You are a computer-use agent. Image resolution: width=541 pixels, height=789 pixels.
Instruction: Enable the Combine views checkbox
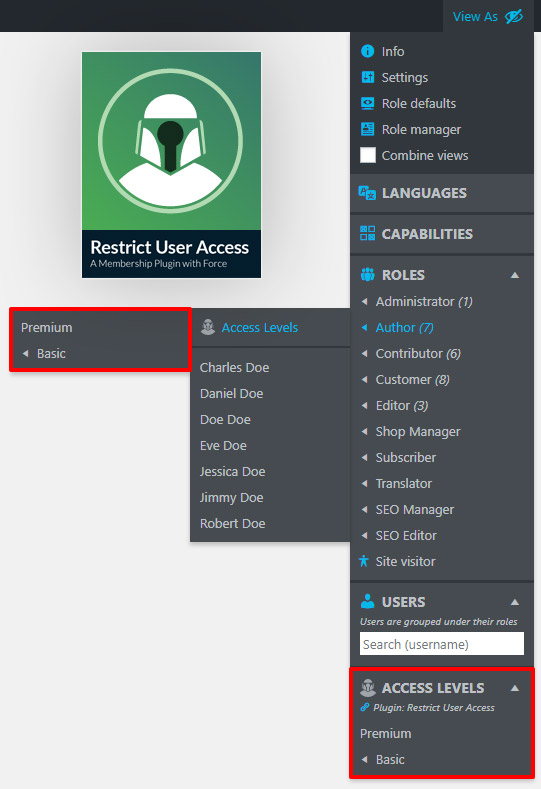[368, 155]
